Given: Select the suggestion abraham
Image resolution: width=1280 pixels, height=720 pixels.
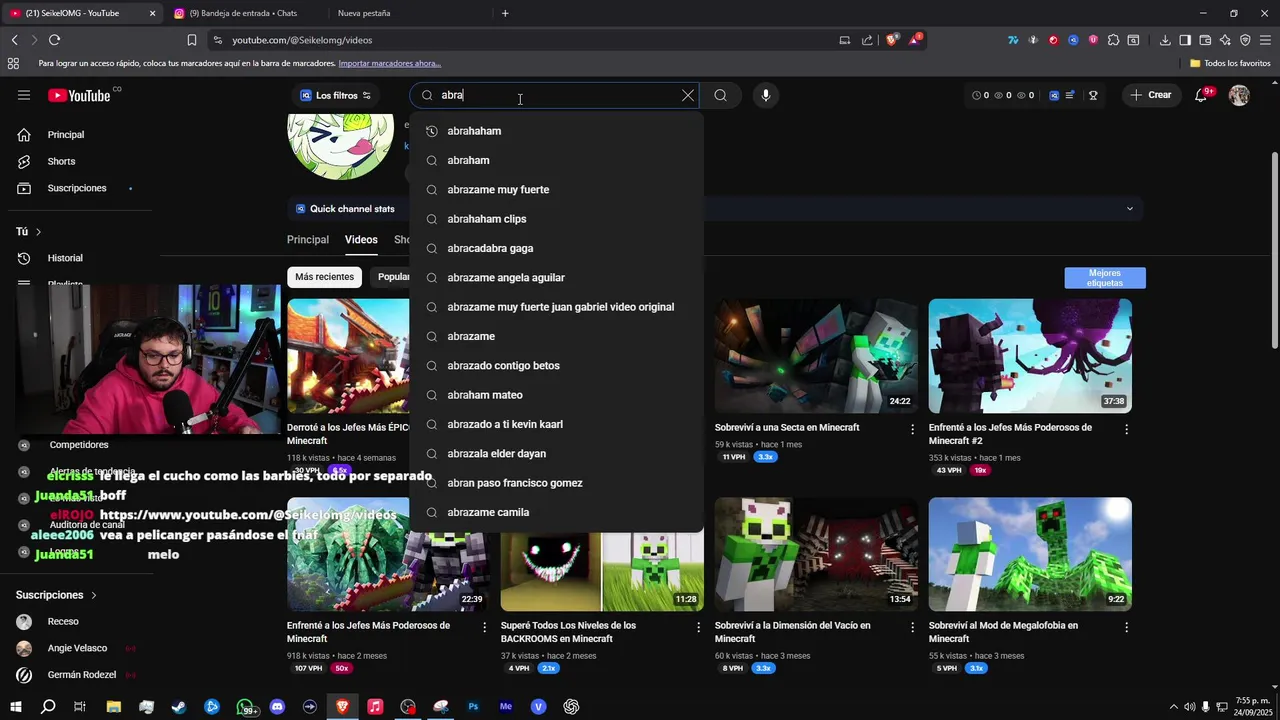Looking at the screenshot, I should tap(556, 160).
